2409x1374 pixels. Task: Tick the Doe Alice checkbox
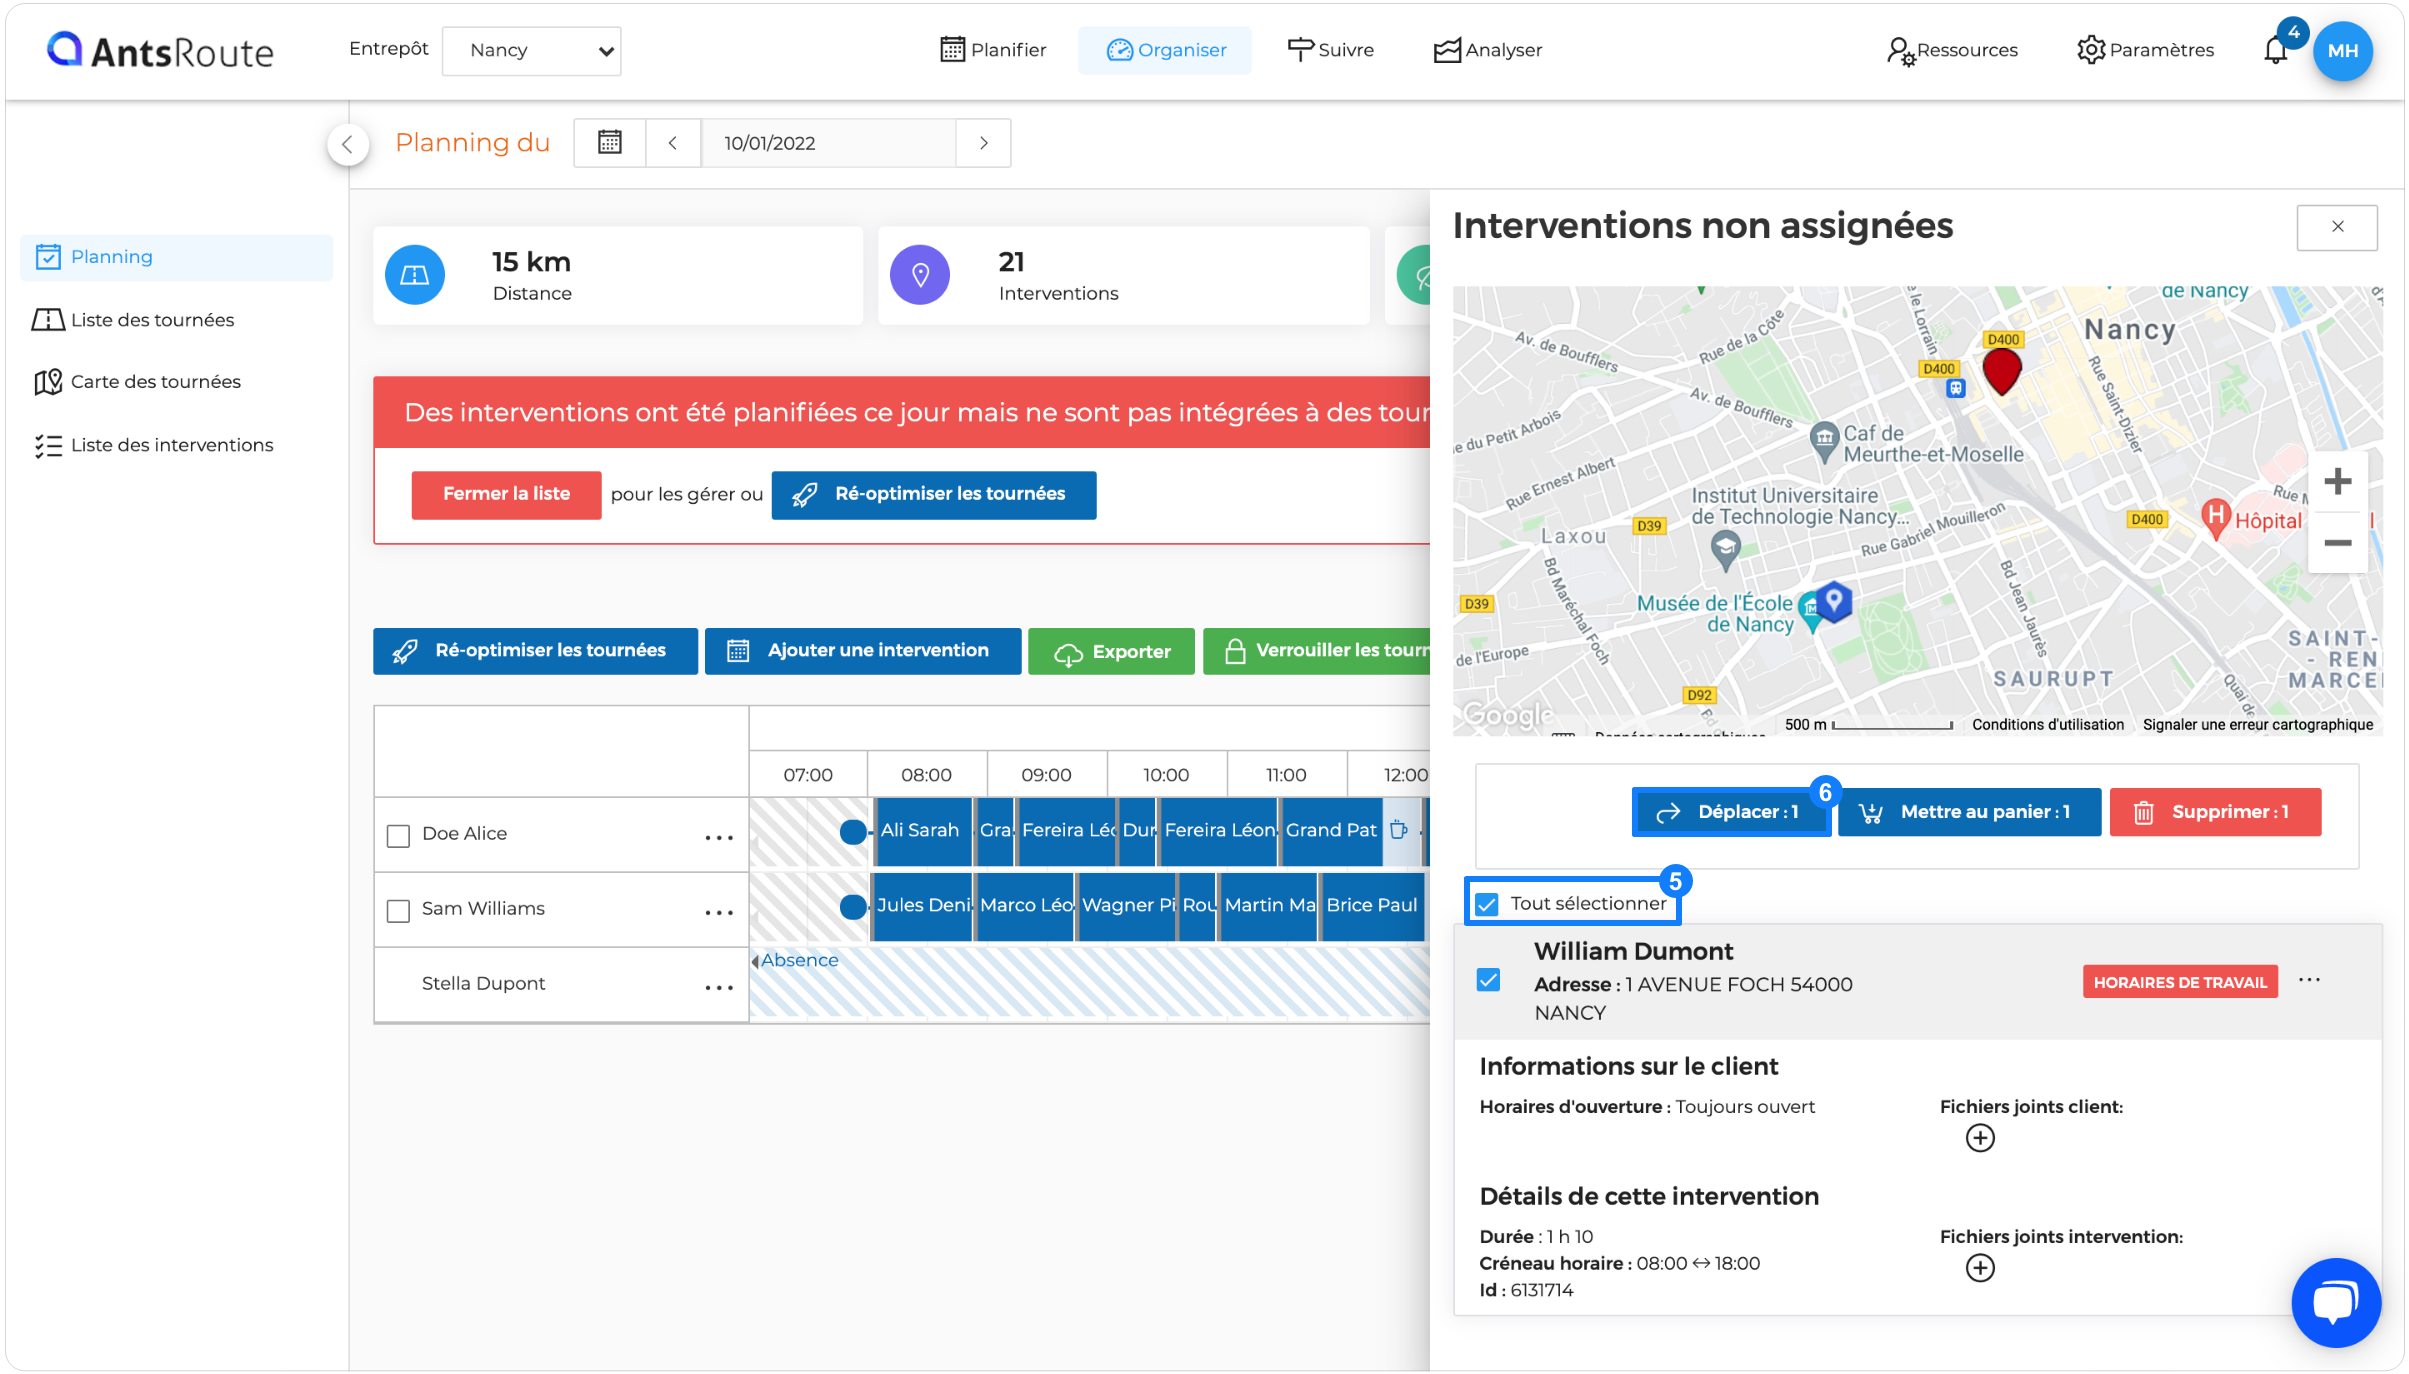pyautogui.click(x=398, y=835)
